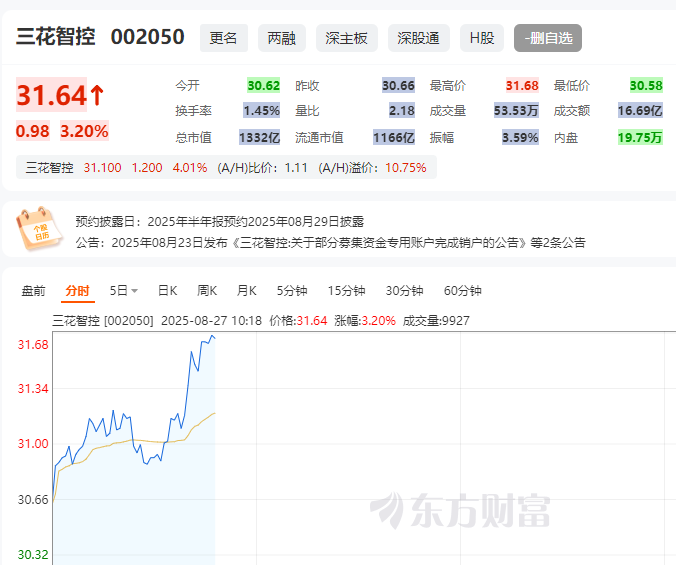Click the 流通市值 value 1166亿
Screen dimensions: 676x565
[394, 137]
